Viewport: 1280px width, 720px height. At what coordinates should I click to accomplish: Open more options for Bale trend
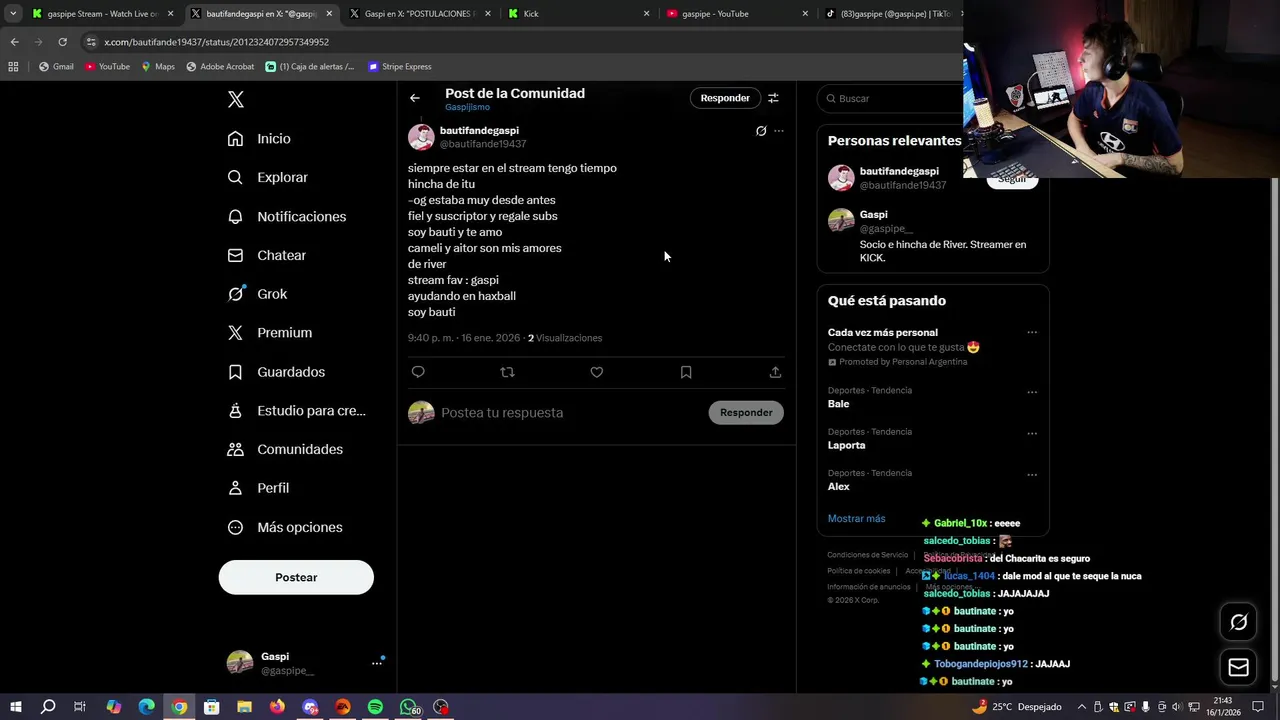1032,392
